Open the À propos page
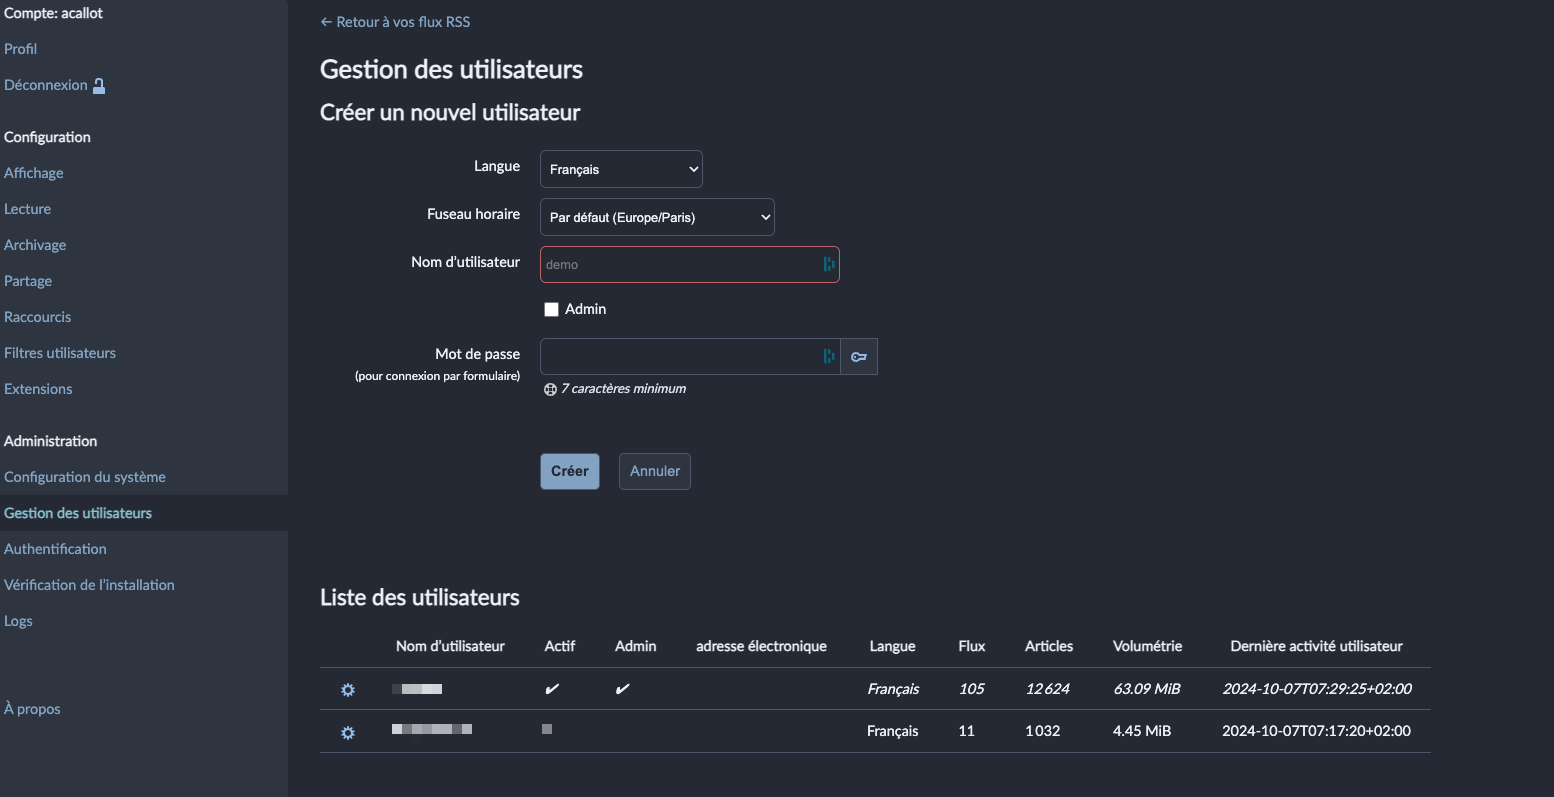 coord(32,709)
